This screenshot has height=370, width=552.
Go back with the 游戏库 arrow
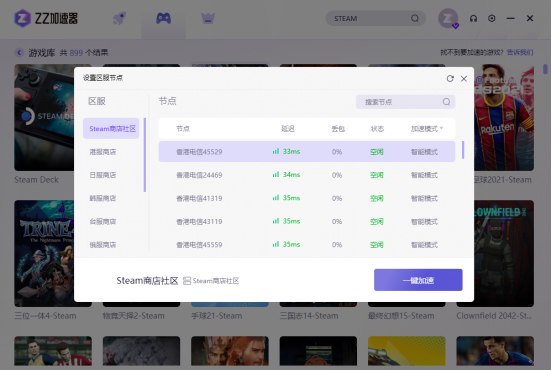point(19,53)
